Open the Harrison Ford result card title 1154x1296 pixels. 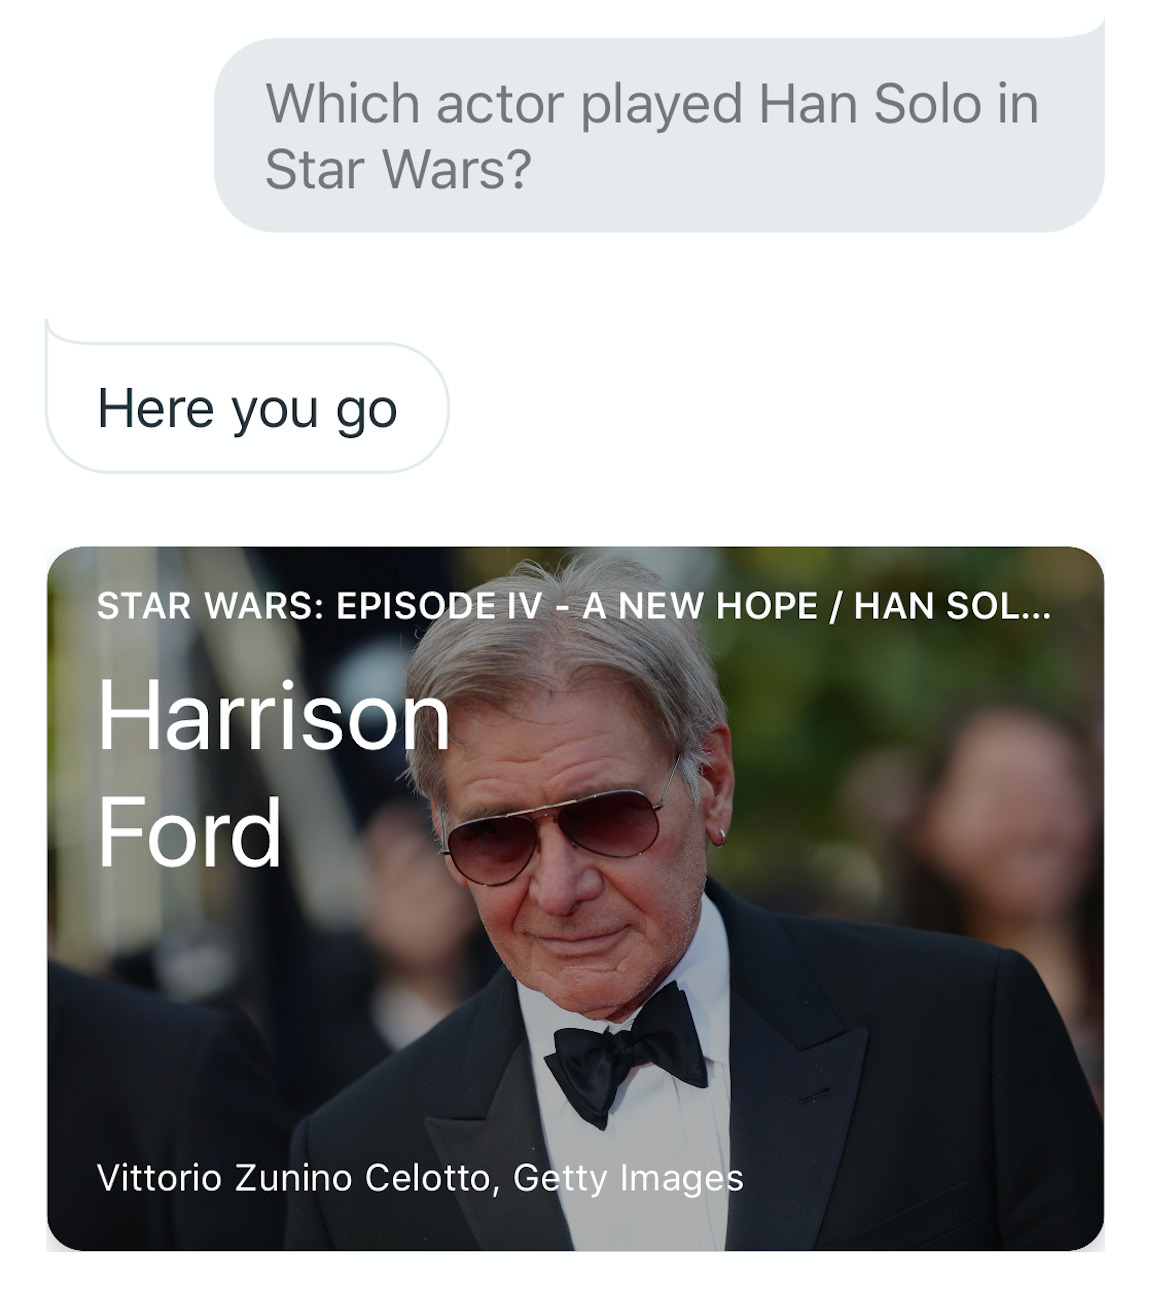272,772
